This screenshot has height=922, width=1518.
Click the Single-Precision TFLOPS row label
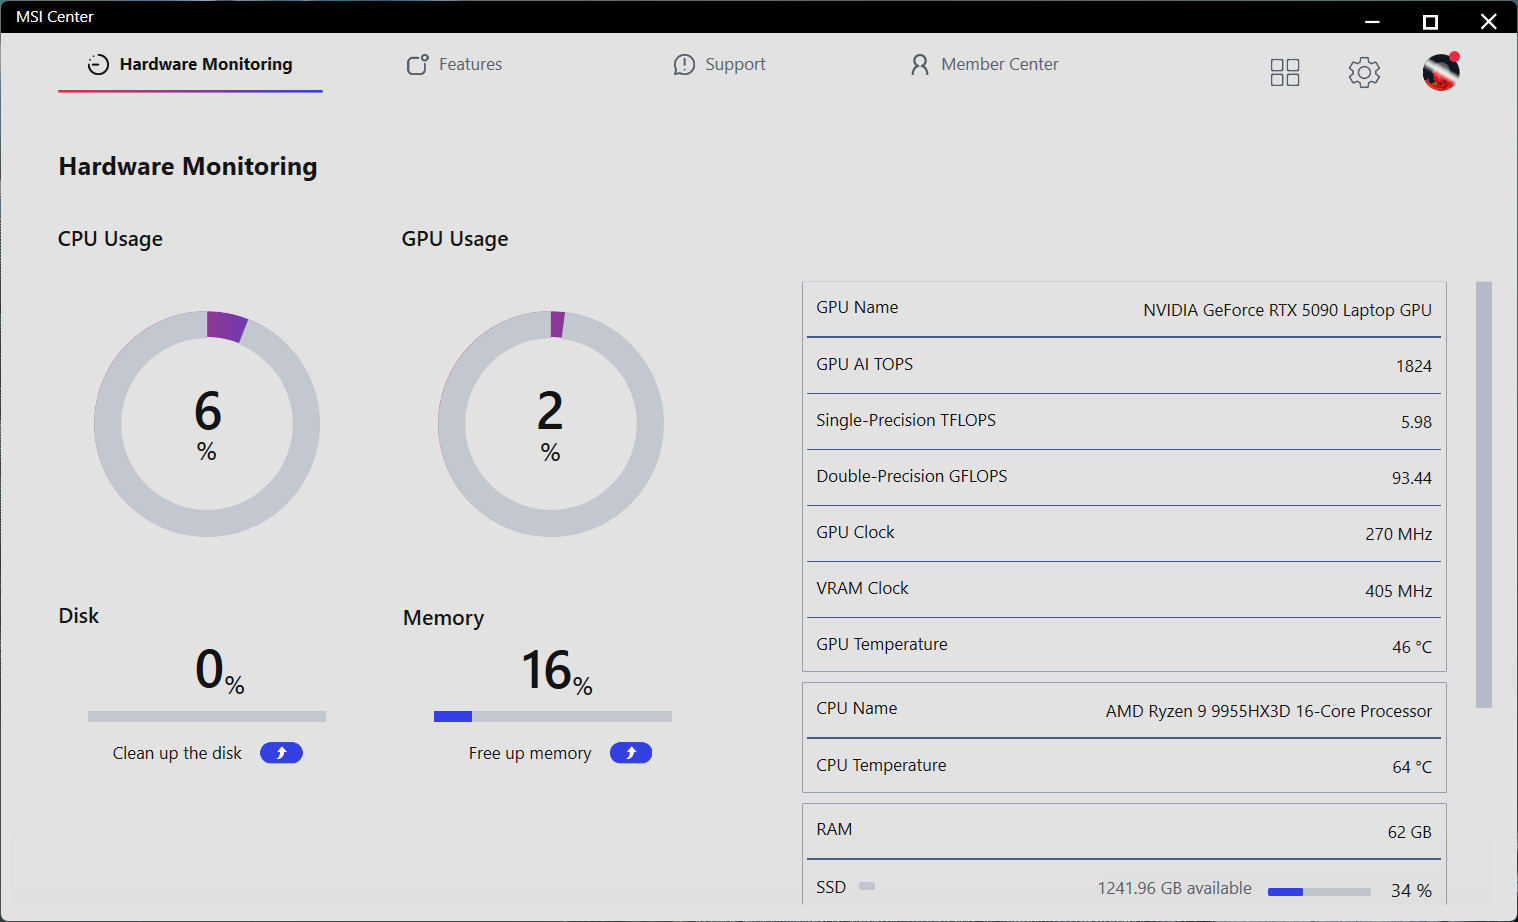[x=906, y=420]
